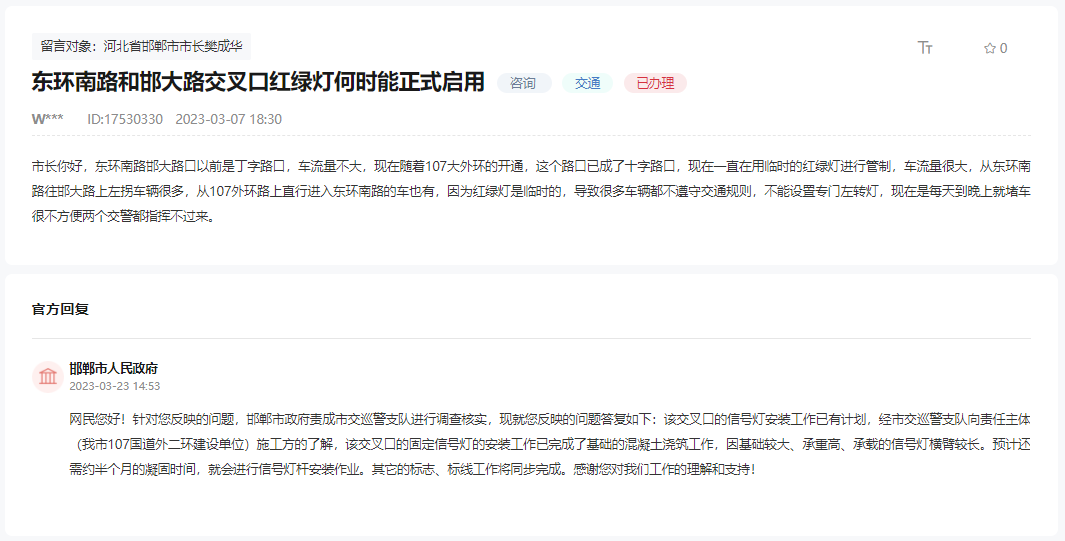Click the 留言对象 河北省邯郸市市长 label
1065x541 pixels.
pyautogui.click(x=141, y=46)
